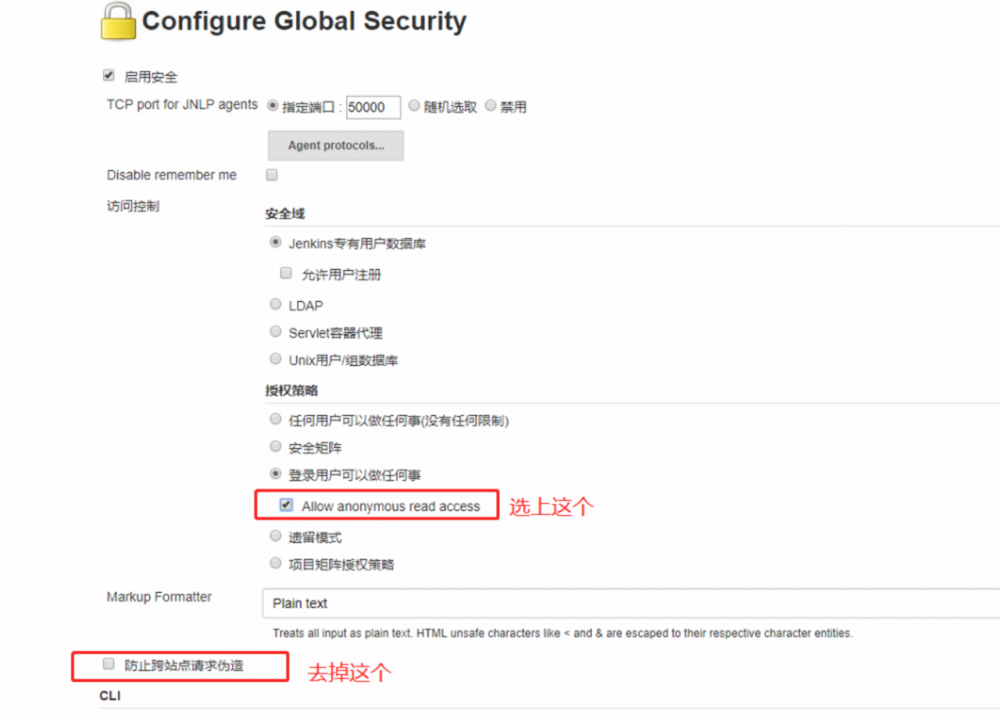This screenshot has width=1000, height=714.
Task: Toggle Allow anonymous read access
Action: click(x=287, y=506)
